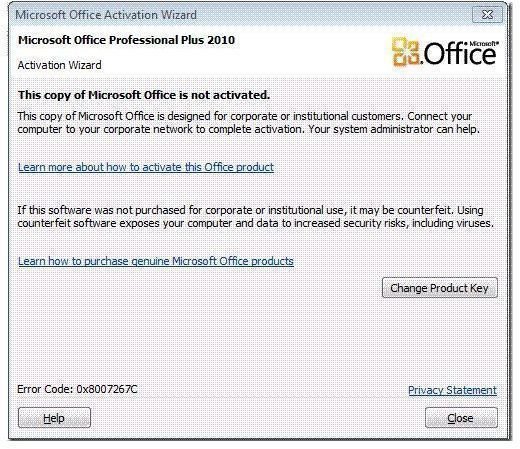Viewport: 520px width, 449px height.
Task: Click the Office logo squares icon
Action: click(405, 51)
